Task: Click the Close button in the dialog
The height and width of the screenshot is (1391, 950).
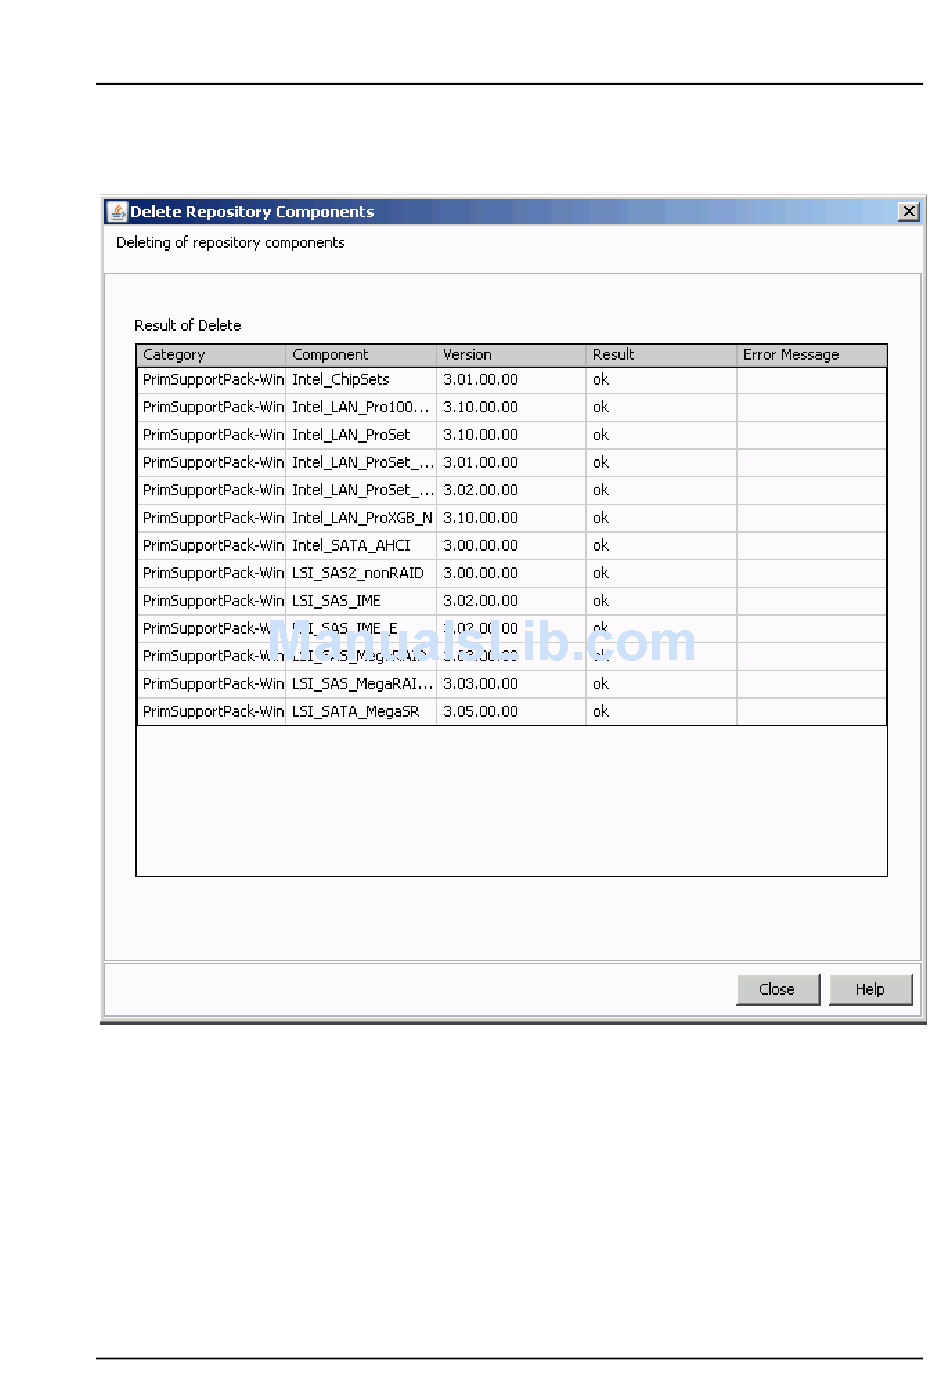Action: 778,989
